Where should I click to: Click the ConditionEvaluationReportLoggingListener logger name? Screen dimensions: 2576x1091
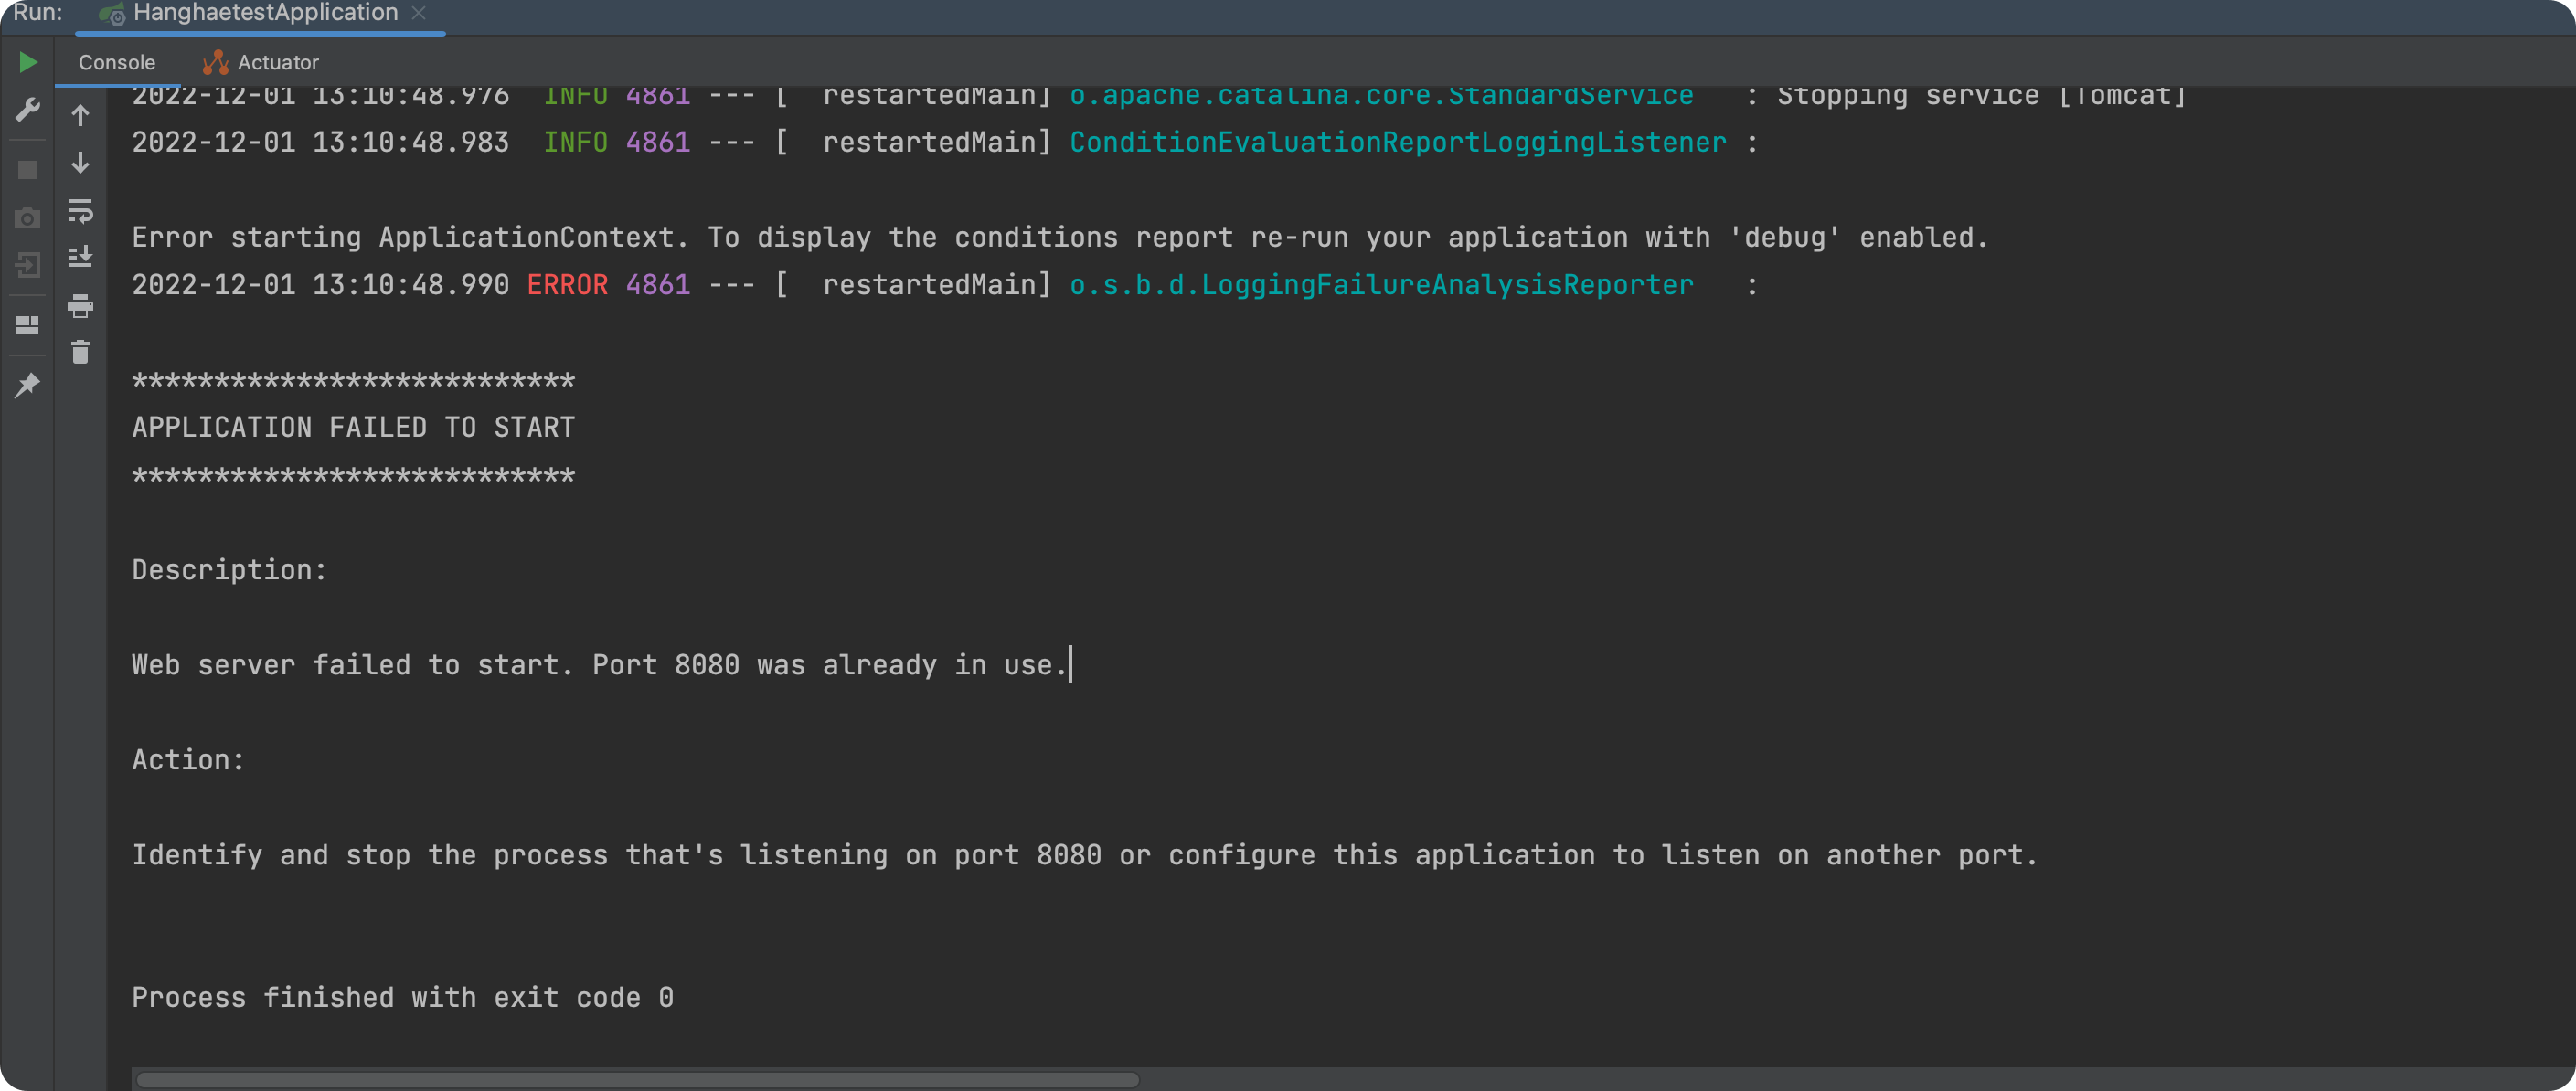(1397, 143)
